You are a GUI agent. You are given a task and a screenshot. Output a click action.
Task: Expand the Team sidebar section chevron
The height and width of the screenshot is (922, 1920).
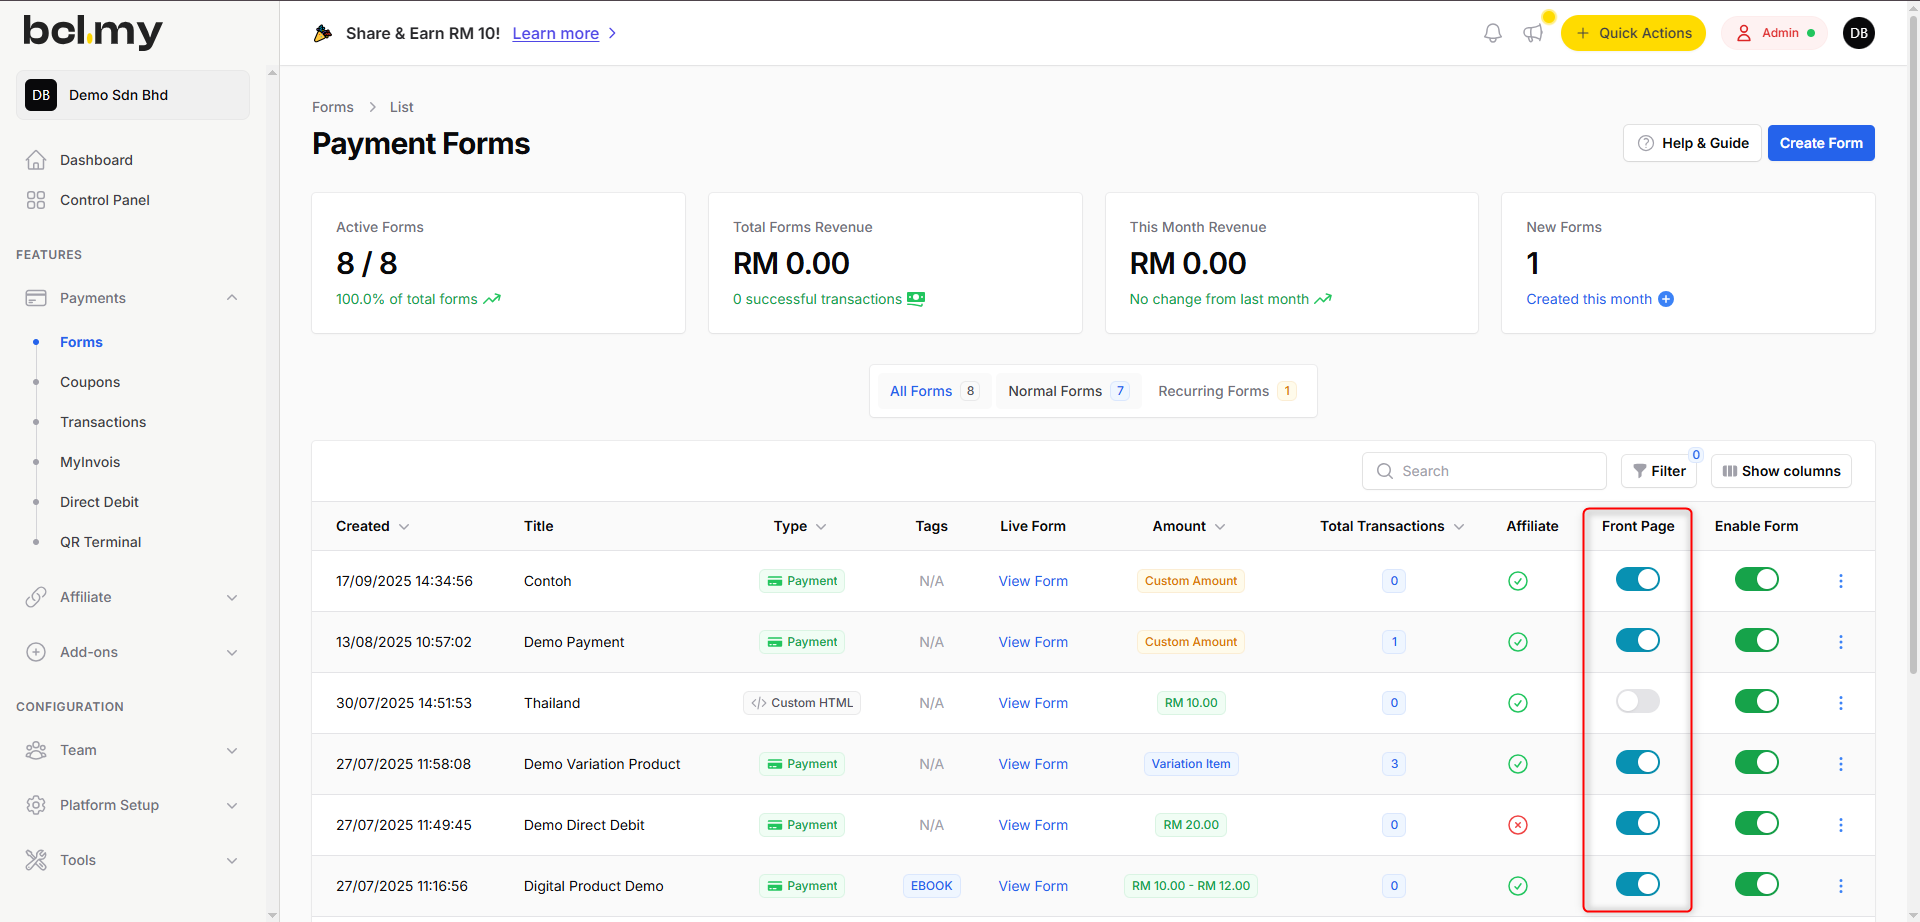click(x=232, y=750)
